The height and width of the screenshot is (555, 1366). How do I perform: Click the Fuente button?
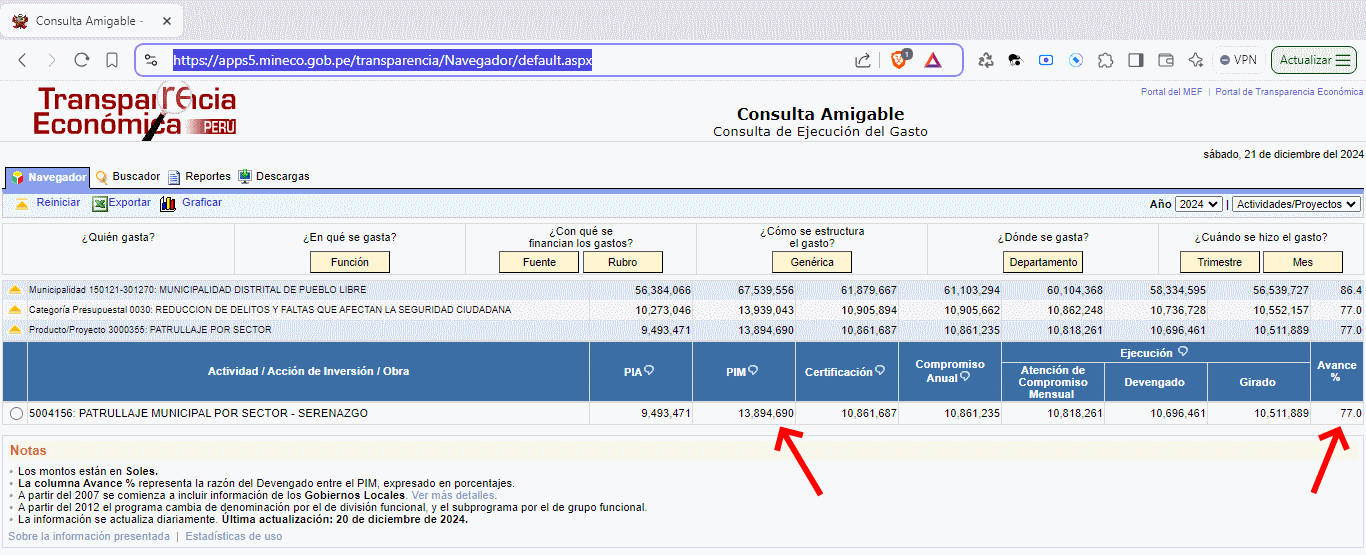coord(539,262)
